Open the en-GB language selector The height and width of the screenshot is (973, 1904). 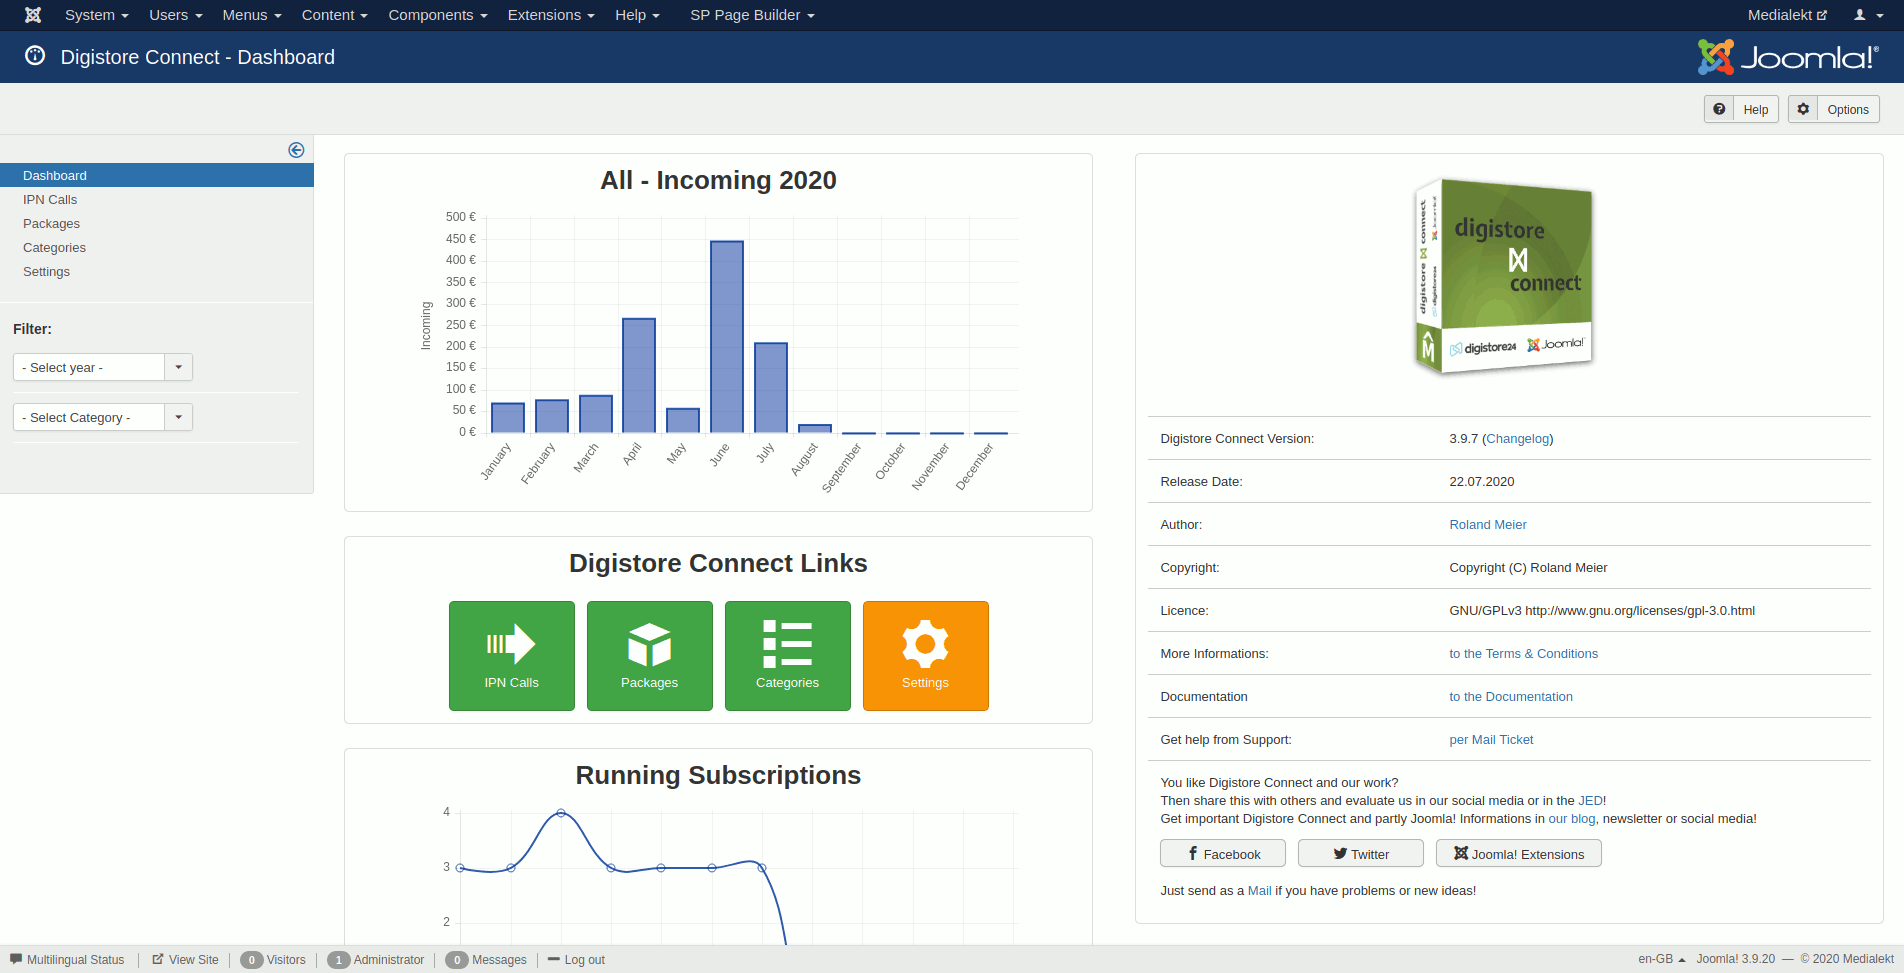tap(1662, 959)
